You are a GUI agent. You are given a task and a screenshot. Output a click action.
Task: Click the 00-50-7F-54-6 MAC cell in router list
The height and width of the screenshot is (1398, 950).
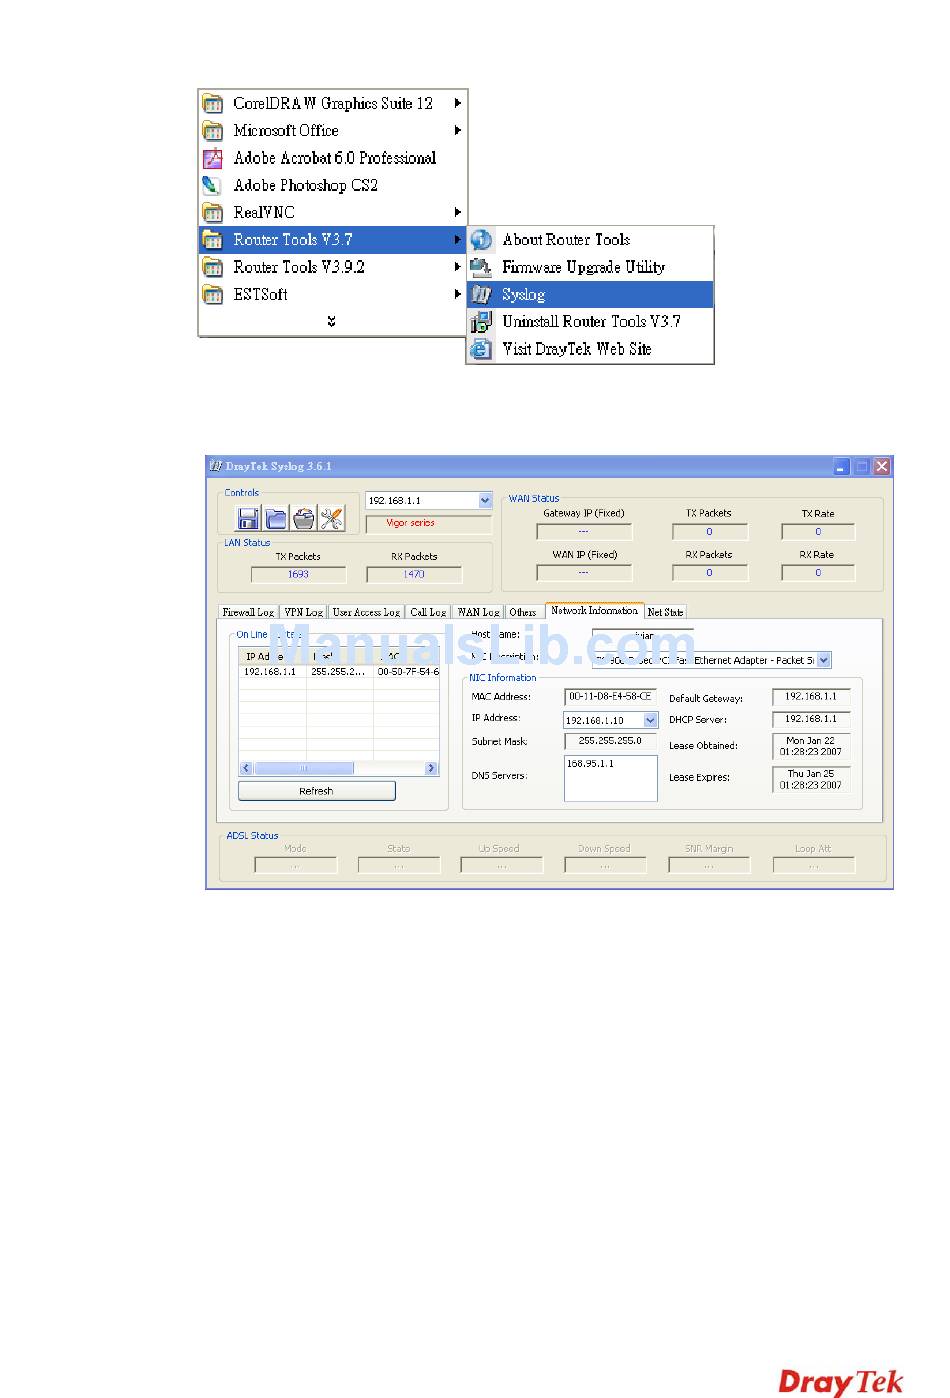click(407, 672)
